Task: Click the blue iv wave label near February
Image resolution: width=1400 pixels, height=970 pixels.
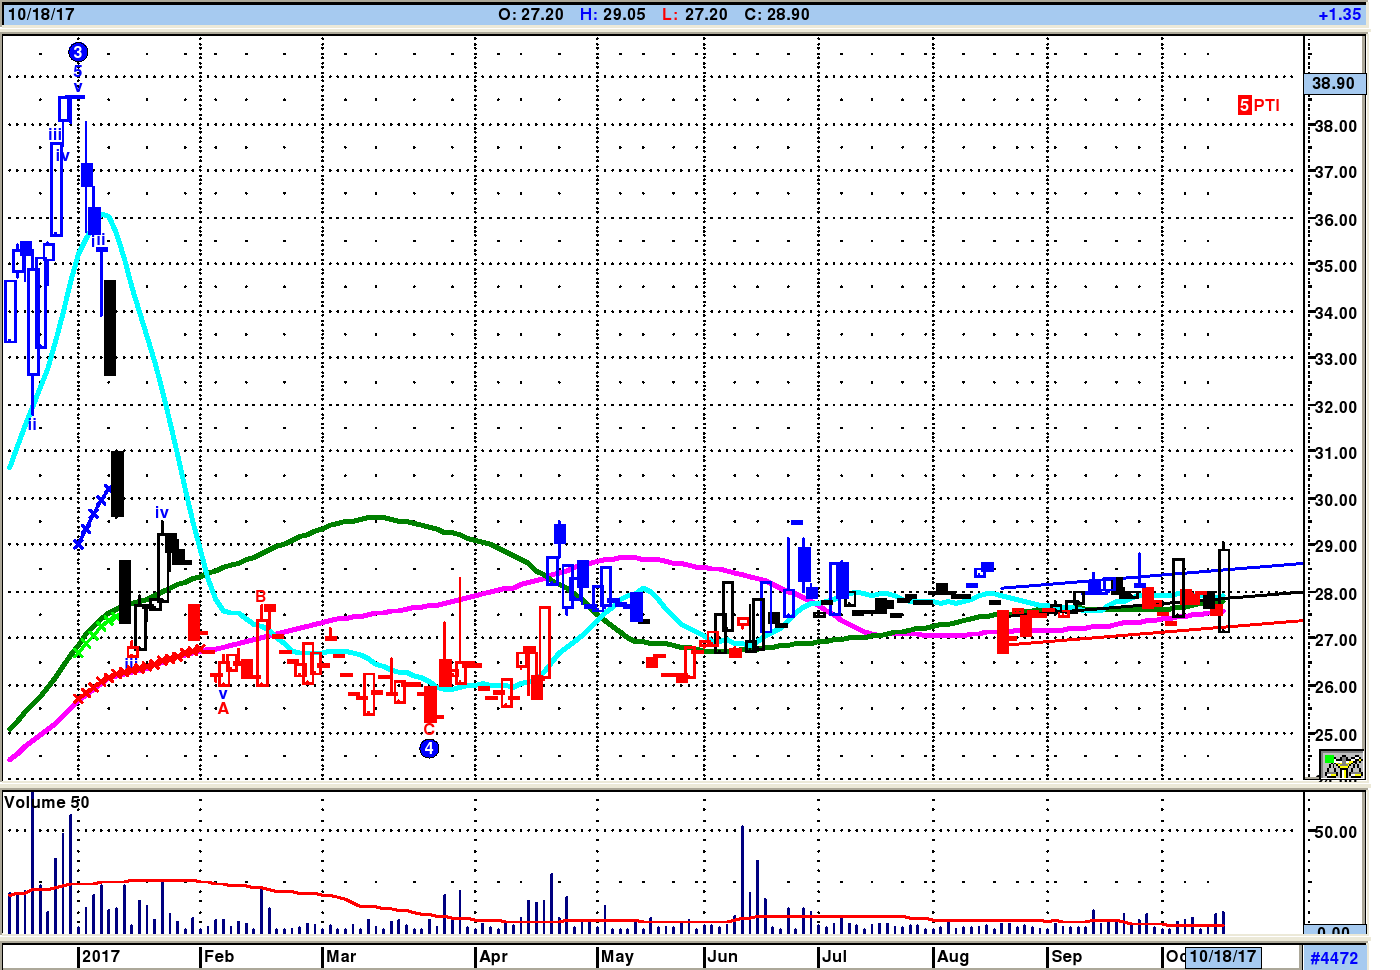Action: click(x=162, y=513)
